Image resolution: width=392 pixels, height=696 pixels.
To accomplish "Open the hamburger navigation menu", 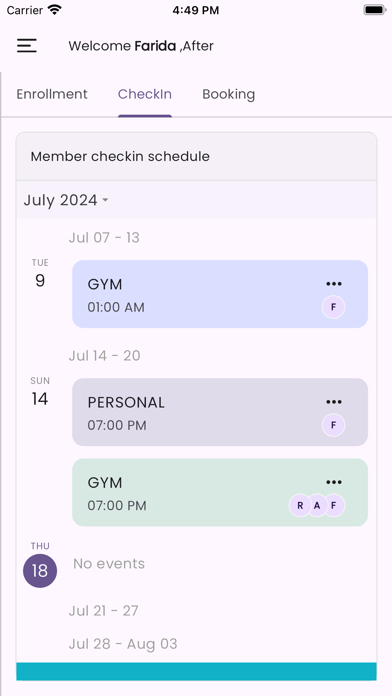I will tap(27, 46).
